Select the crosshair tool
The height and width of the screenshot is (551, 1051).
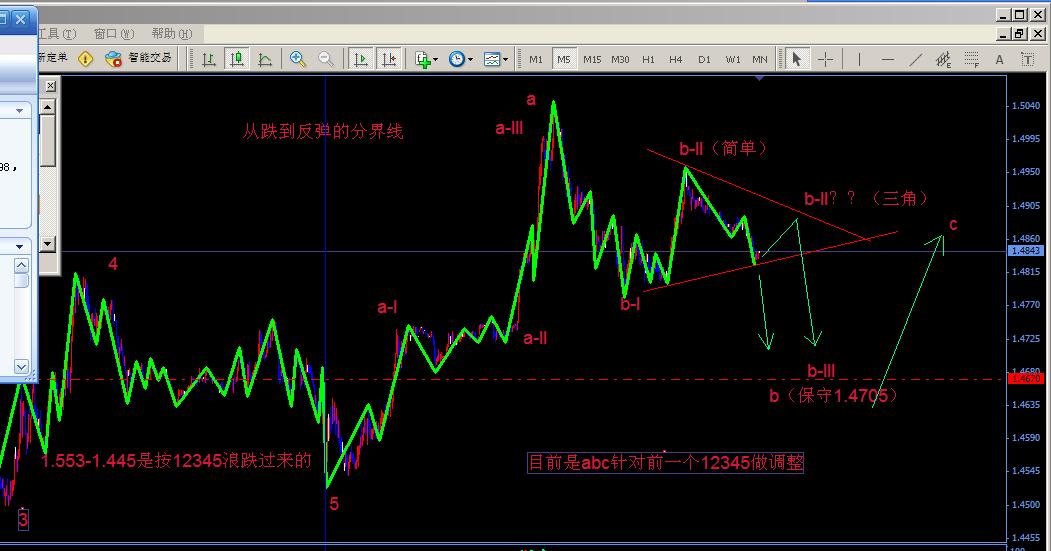coord(825,59)
